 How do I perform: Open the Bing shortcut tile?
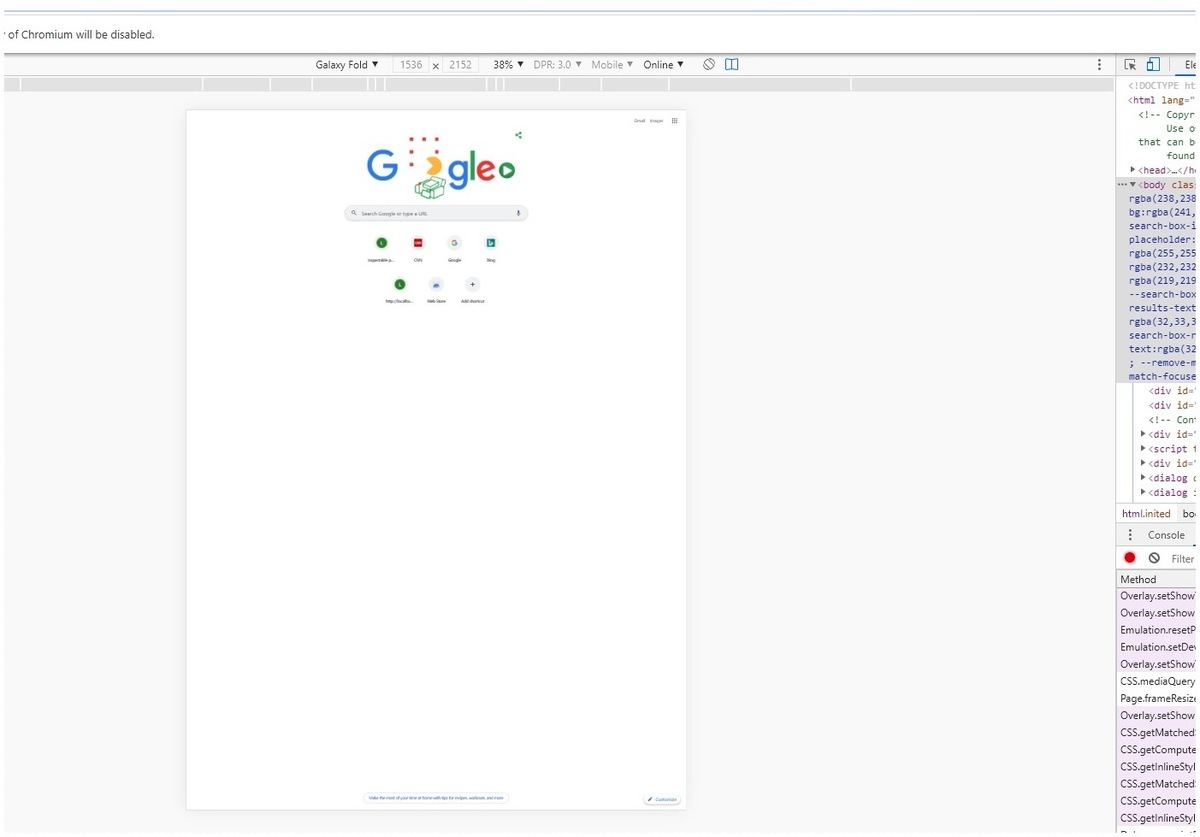tap(491, 248)
